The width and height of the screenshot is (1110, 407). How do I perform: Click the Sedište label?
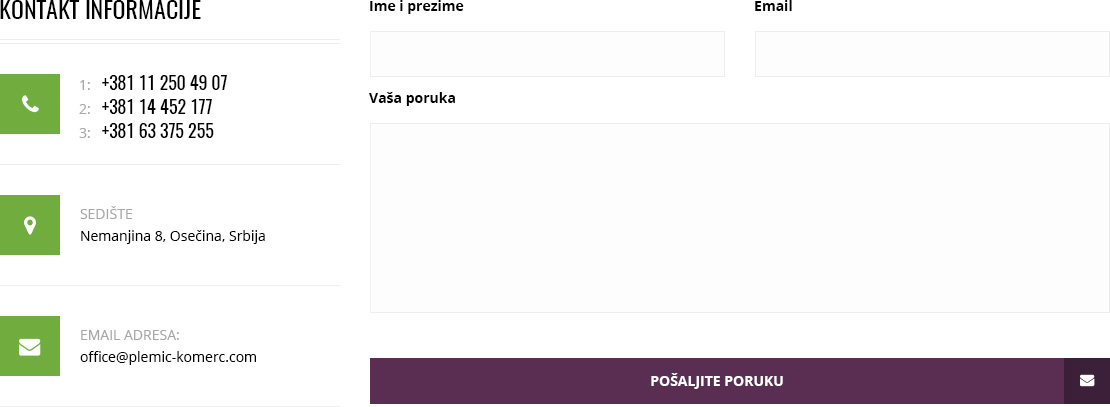click(x=106, y=214)
